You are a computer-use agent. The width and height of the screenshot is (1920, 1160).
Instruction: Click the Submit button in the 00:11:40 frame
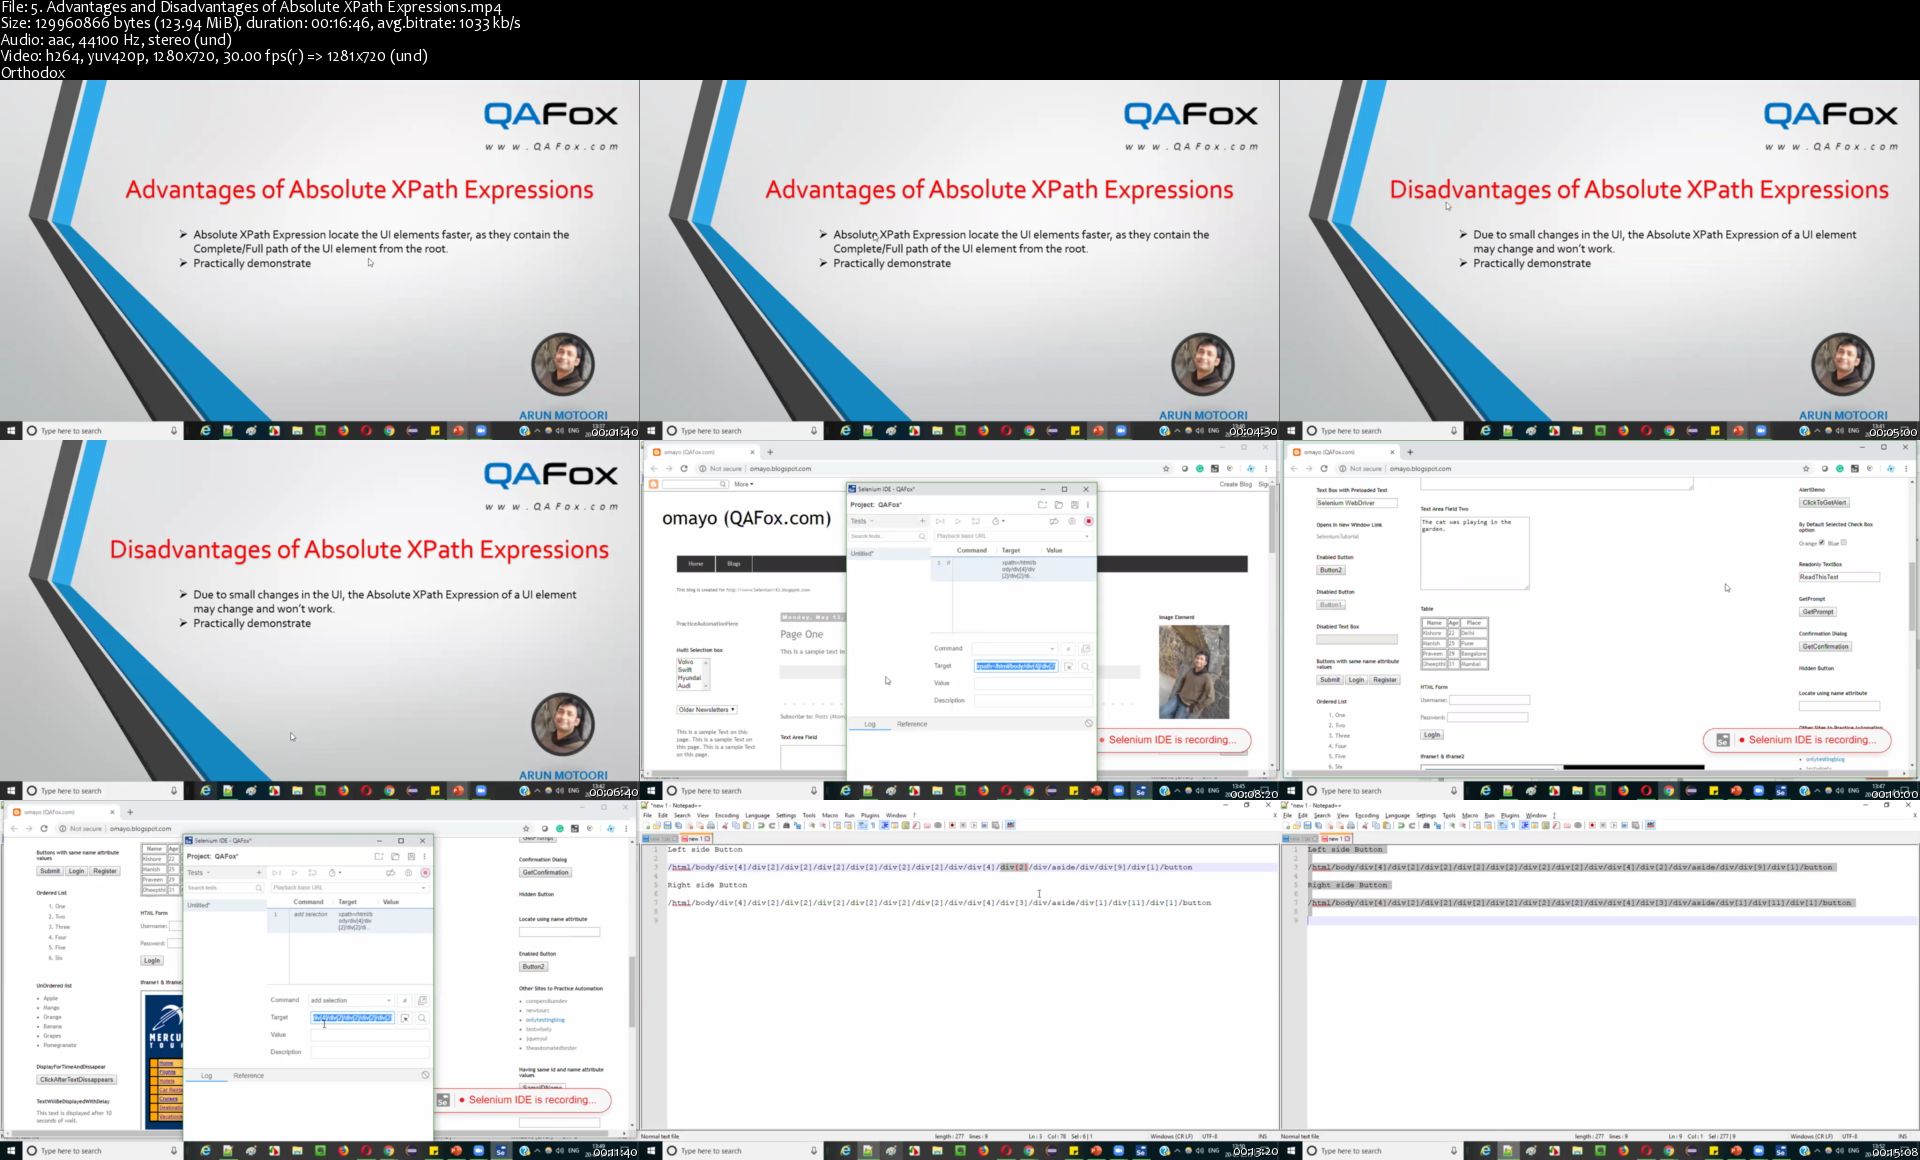[x=50, y=871]
